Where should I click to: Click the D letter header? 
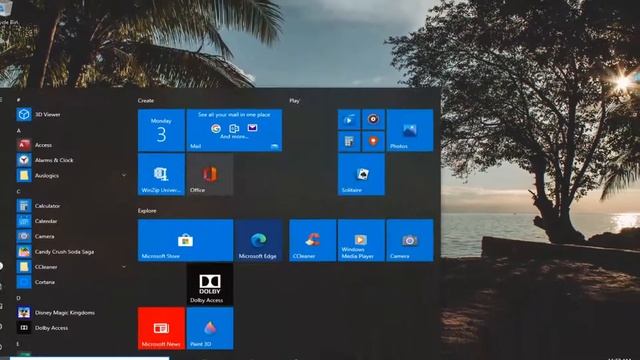[18, 298]
